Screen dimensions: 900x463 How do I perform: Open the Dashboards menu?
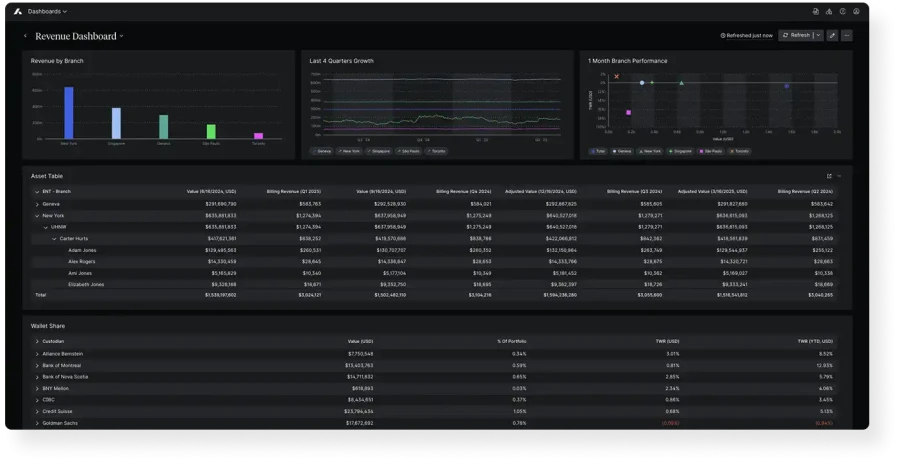pyautogui.click(x=47, y=11)
